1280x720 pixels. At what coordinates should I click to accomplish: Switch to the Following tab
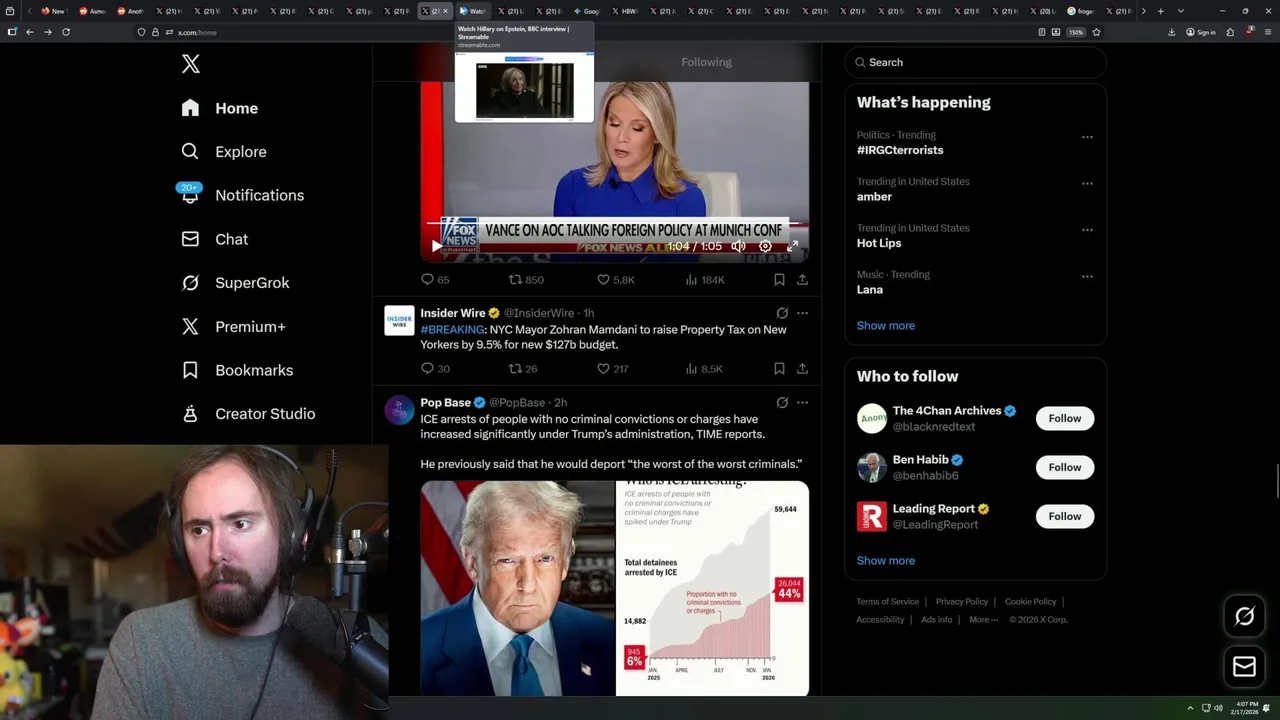point(707,62)
